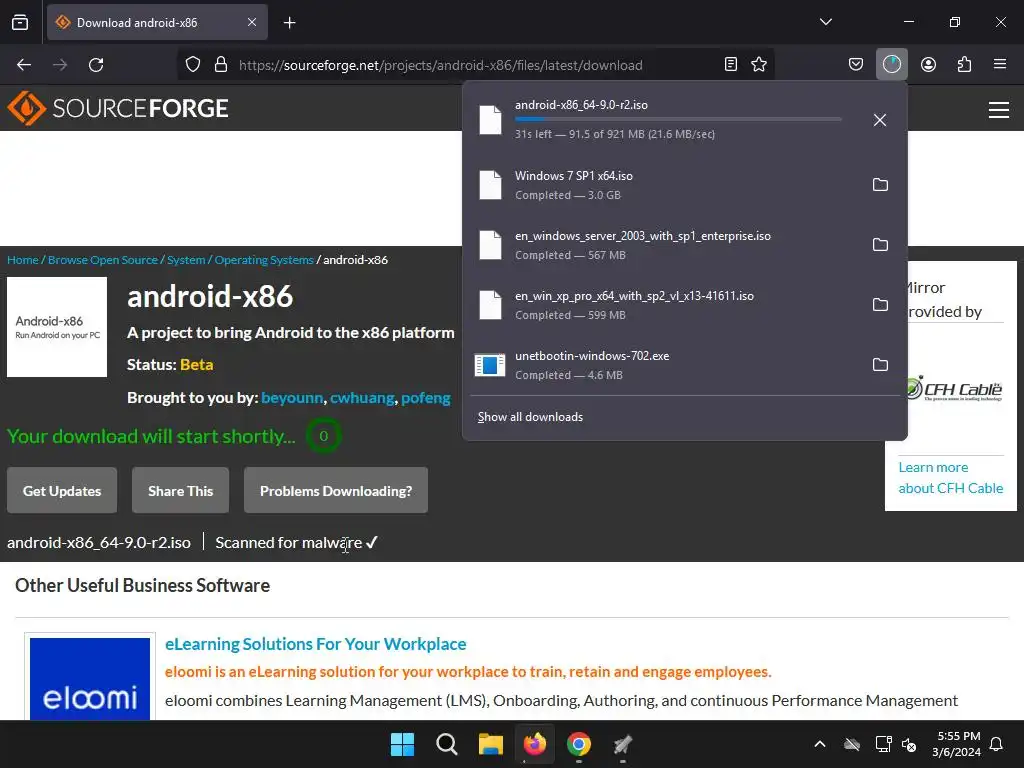Click the eloomi logo image
The image size is (1024, 768).
[x=90, y=679]
